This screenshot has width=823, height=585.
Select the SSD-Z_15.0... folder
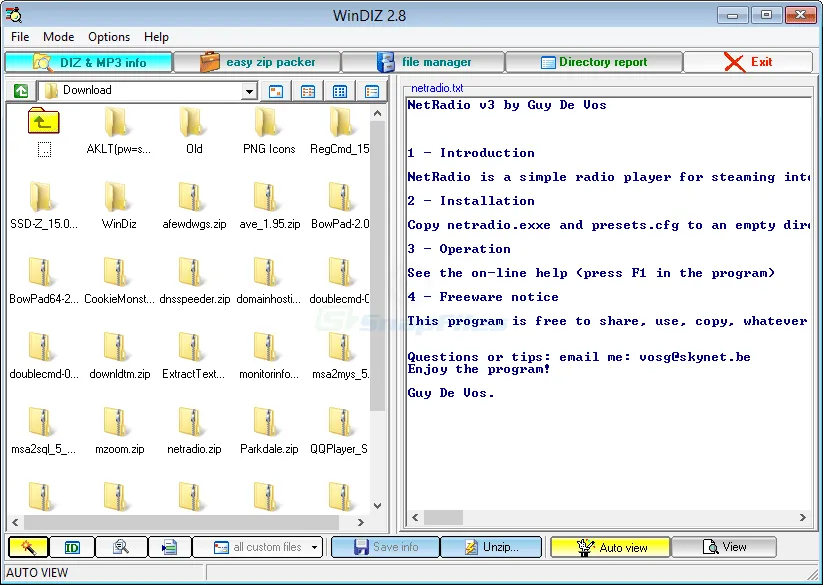click(44, 205)
